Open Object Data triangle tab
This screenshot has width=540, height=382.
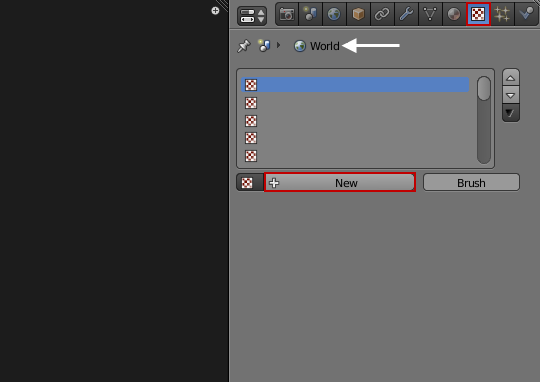(x=430, y=14)
